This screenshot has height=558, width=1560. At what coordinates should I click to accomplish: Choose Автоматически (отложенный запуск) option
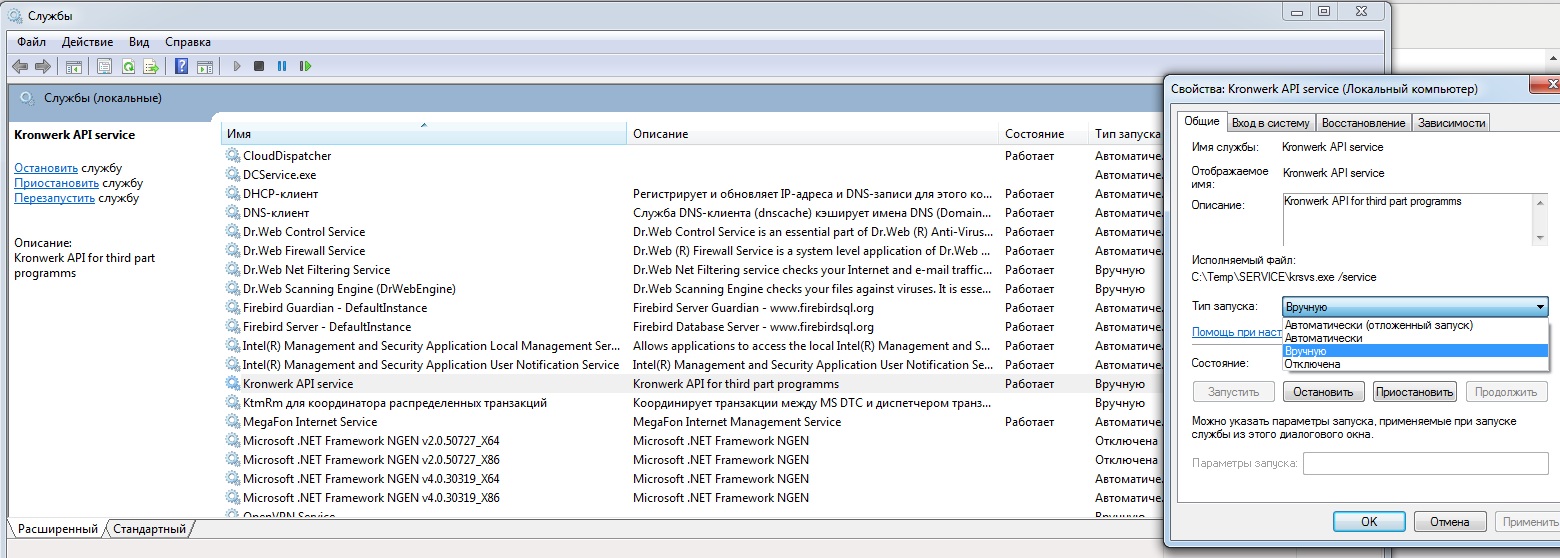tap(1415, 325)
